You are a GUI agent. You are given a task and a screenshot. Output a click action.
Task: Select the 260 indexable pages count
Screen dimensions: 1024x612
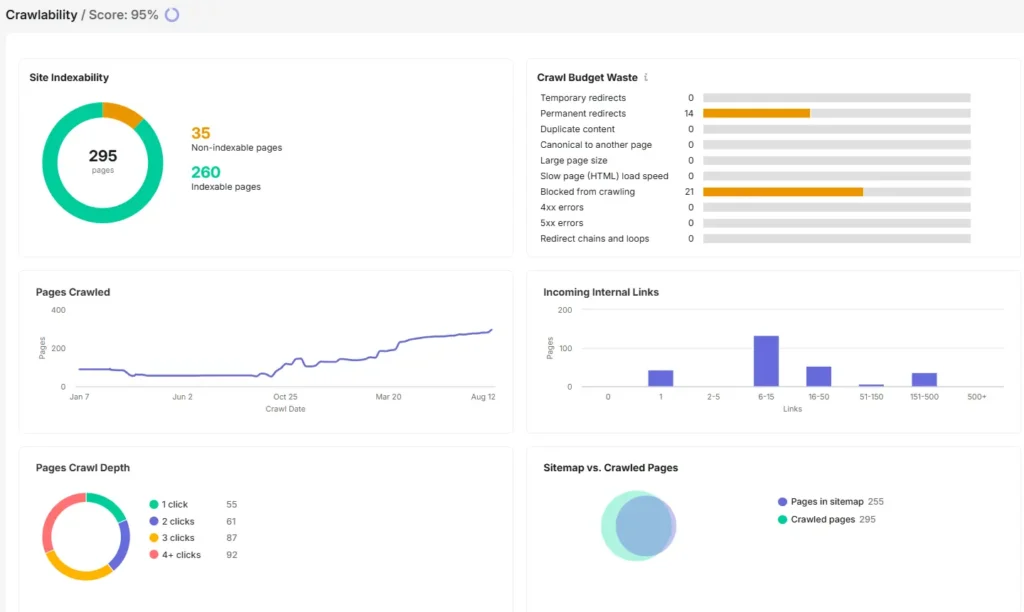click(x=206, y=172)
